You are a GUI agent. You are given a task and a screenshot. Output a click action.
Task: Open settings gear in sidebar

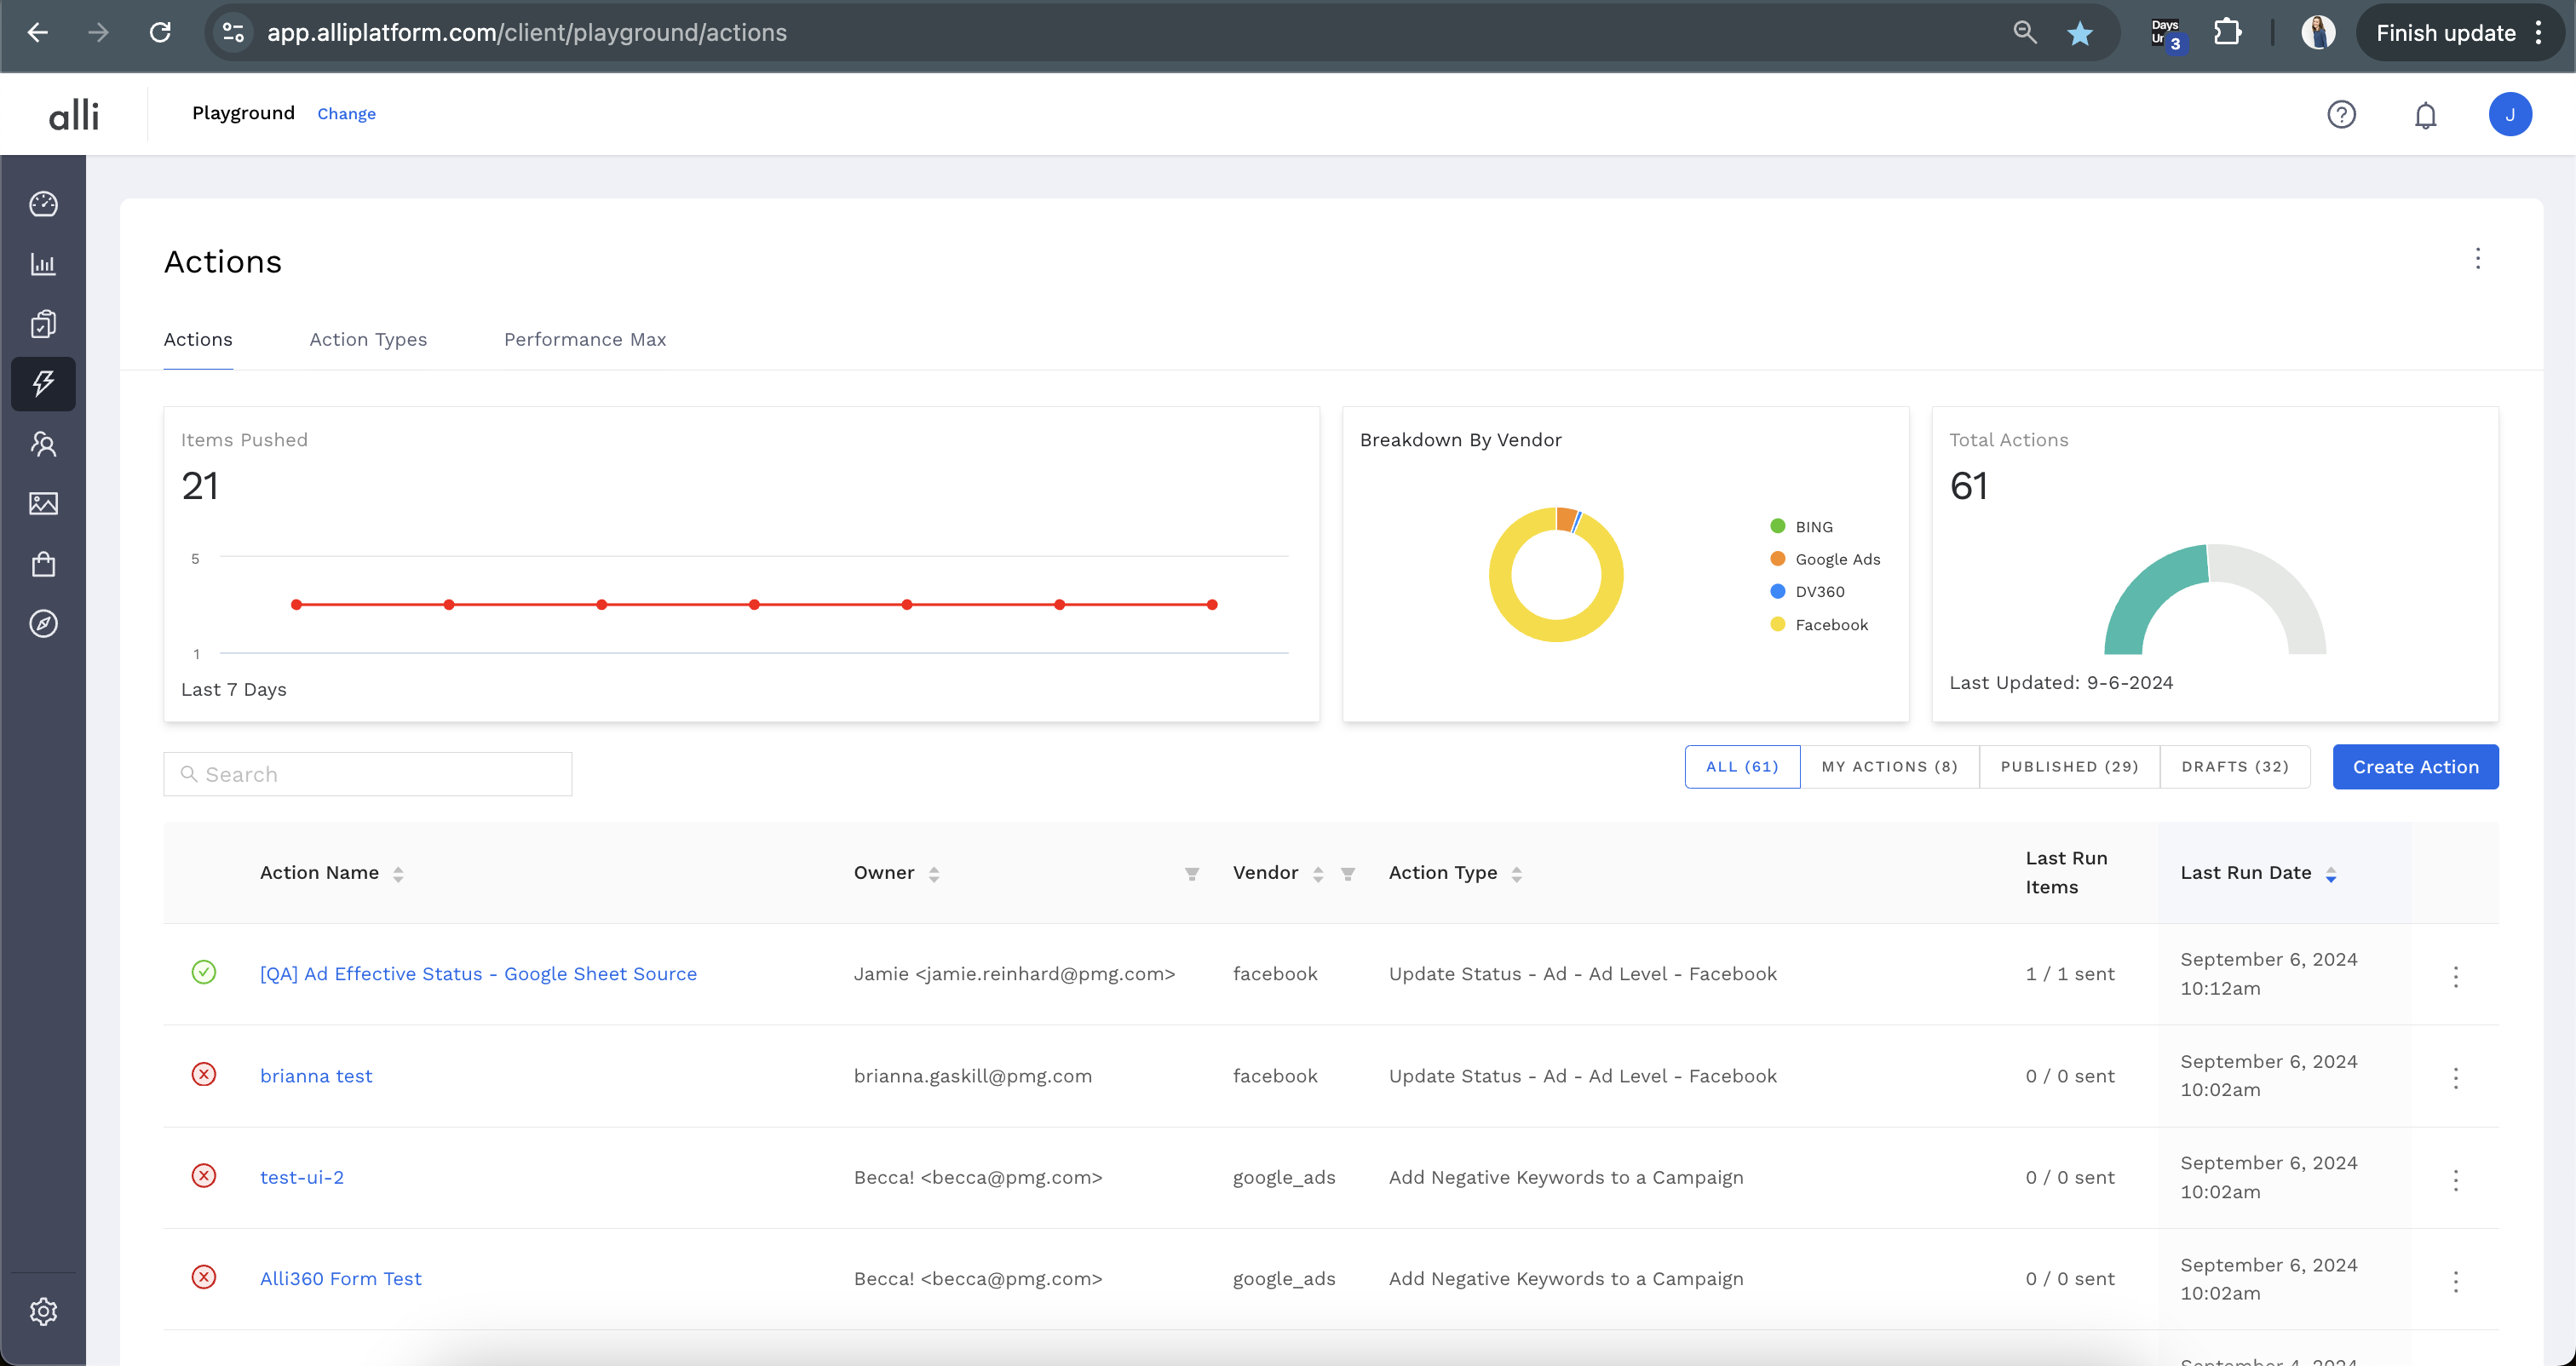[43, 1311]
